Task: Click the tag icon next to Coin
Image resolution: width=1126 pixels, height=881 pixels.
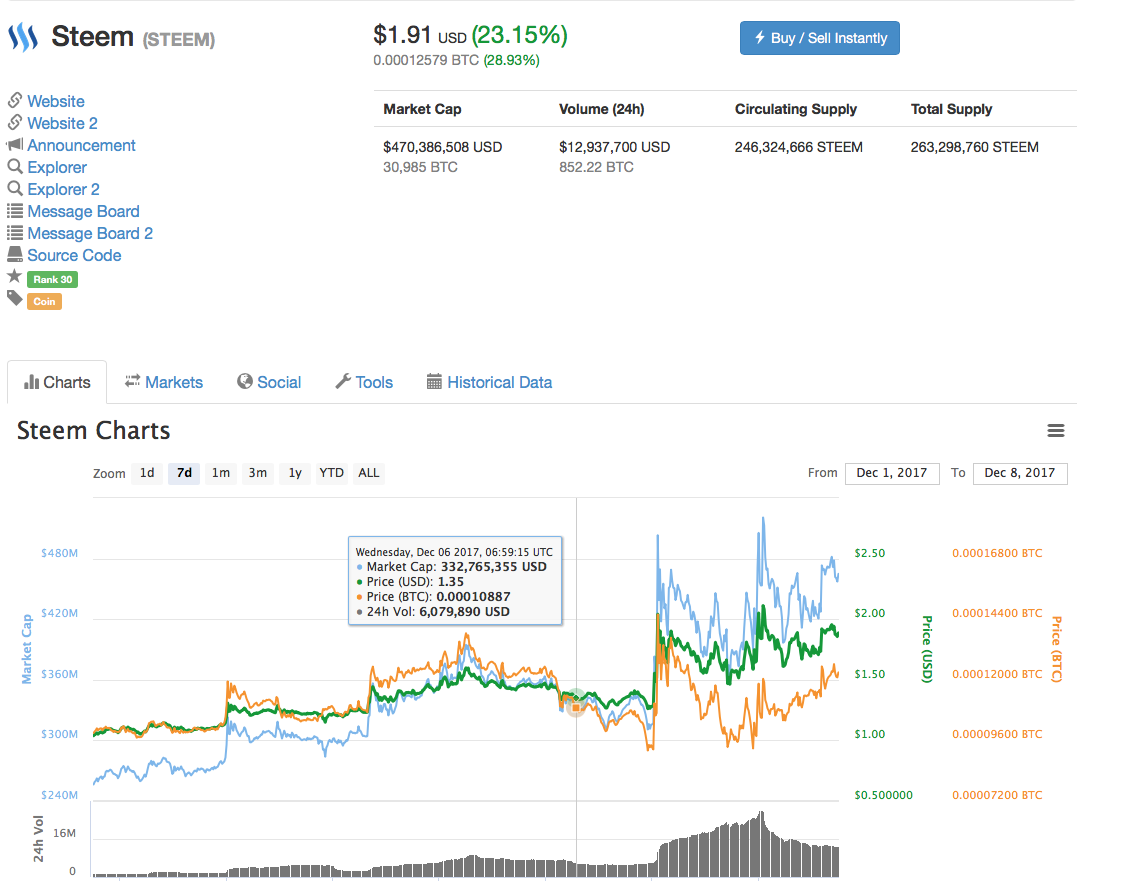Action: pos(14,298)
